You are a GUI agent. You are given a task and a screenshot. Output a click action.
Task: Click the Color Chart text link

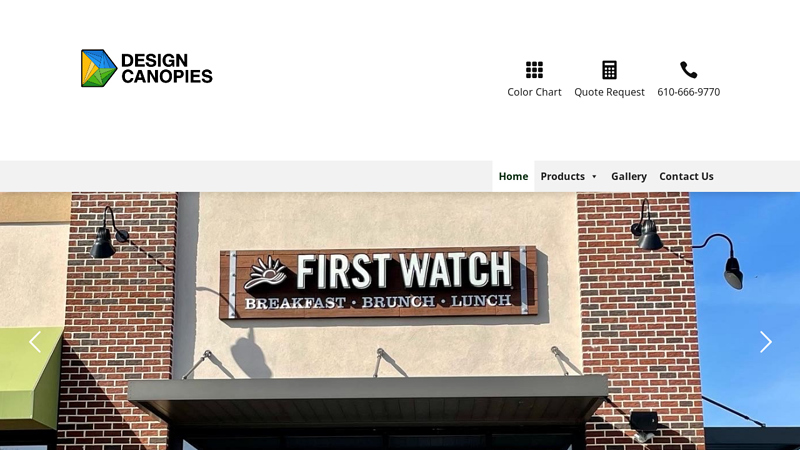coord(534,92)
